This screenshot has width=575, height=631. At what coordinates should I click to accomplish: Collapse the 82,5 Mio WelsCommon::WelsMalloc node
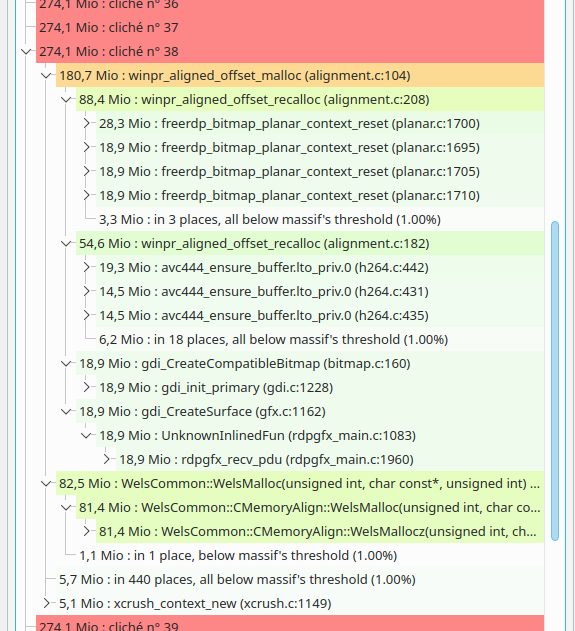46,483
